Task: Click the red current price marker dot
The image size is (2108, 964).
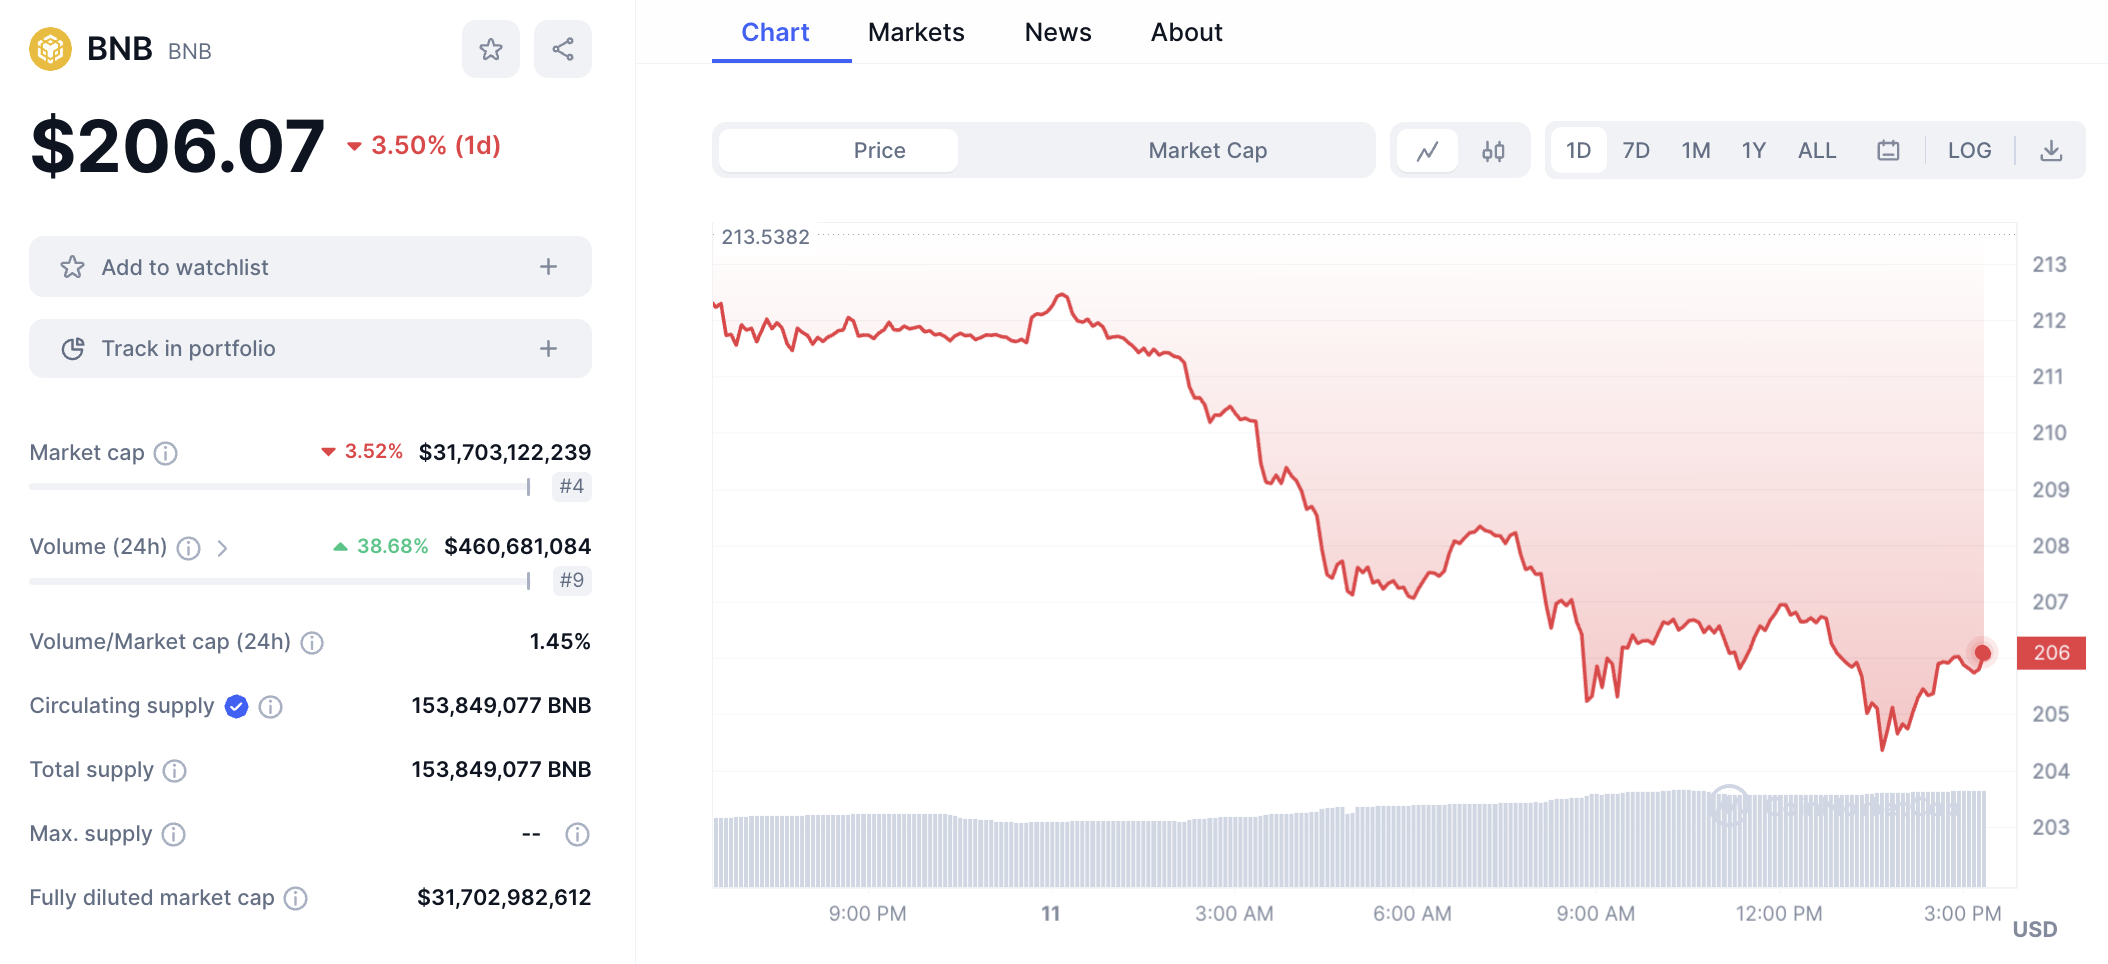Action: (x=1982, y=653)
